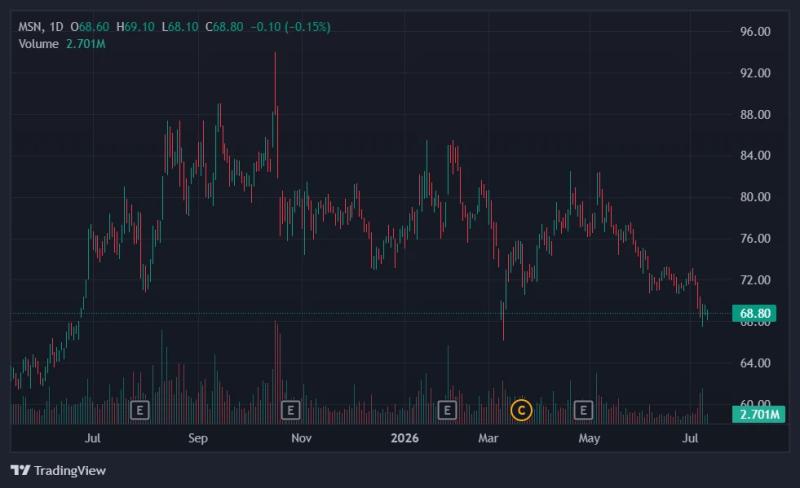Image resolution: width=800 pixels, height=488 pixels.
Task: Select the Nov label on the time axis
Action: point(302,438)
